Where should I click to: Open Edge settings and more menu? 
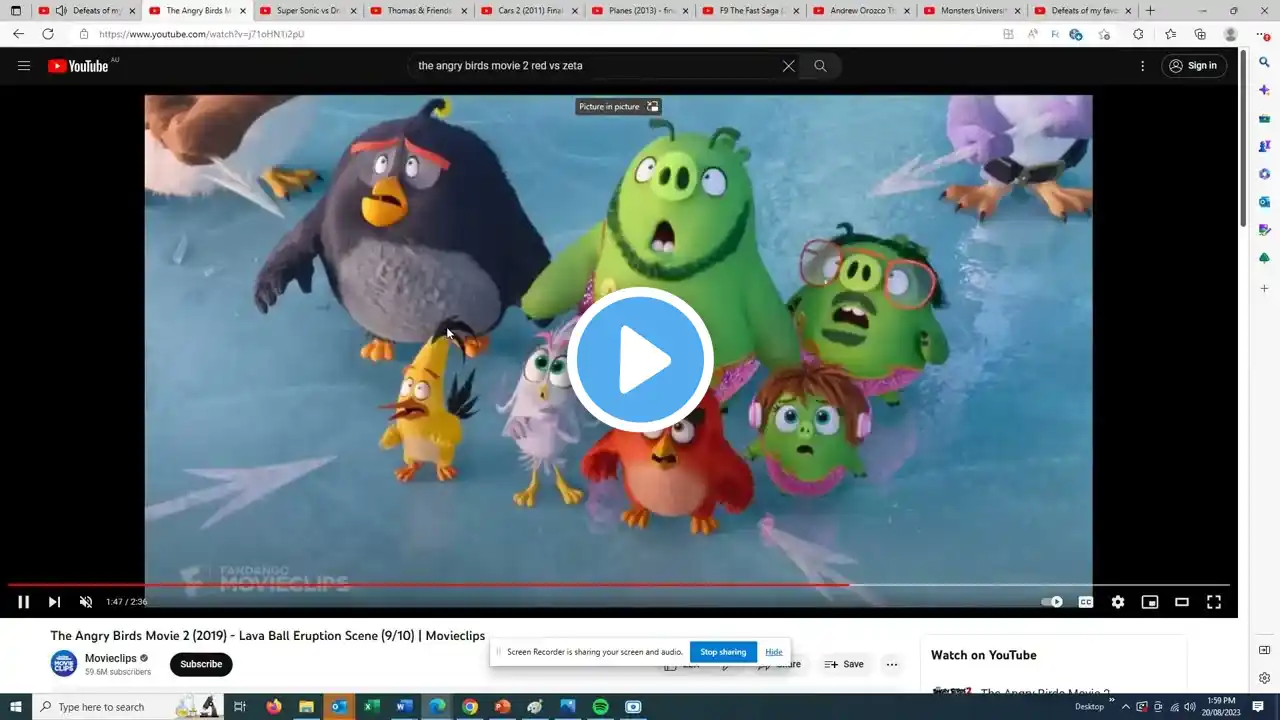tap(1262, 34)
